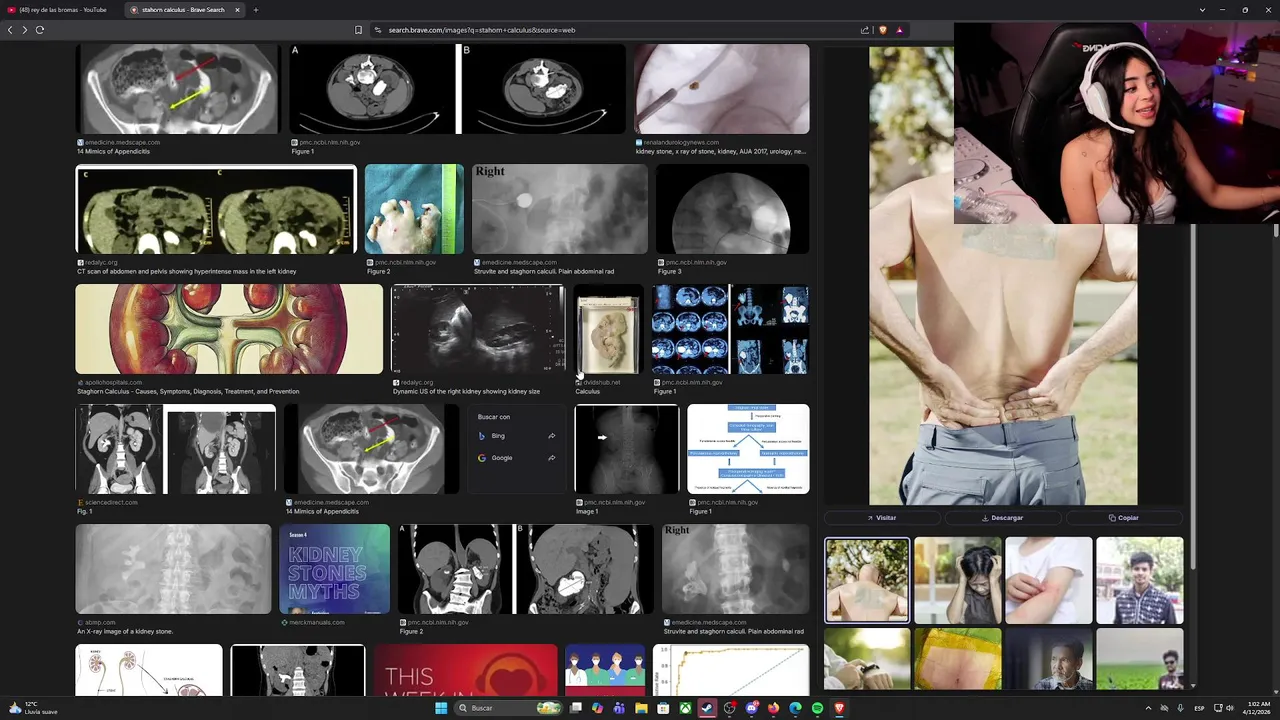Switch to the rey de las bromas YouTube tab
The width and height of the screenshot is (1280, 720).
[x=62, y=10]
